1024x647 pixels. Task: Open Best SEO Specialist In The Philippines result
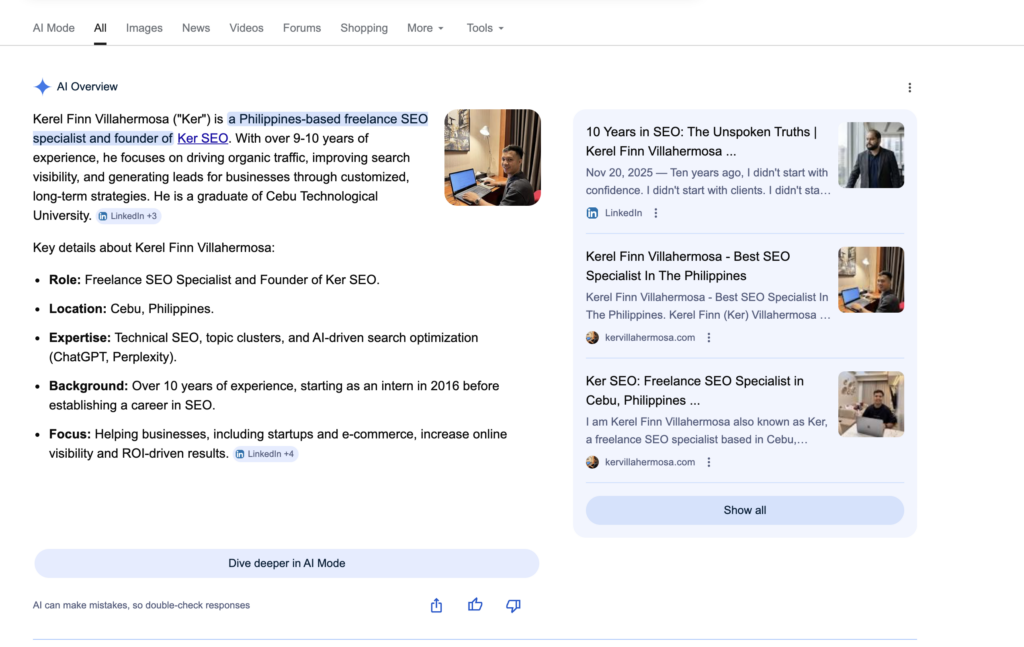point(688,266)
